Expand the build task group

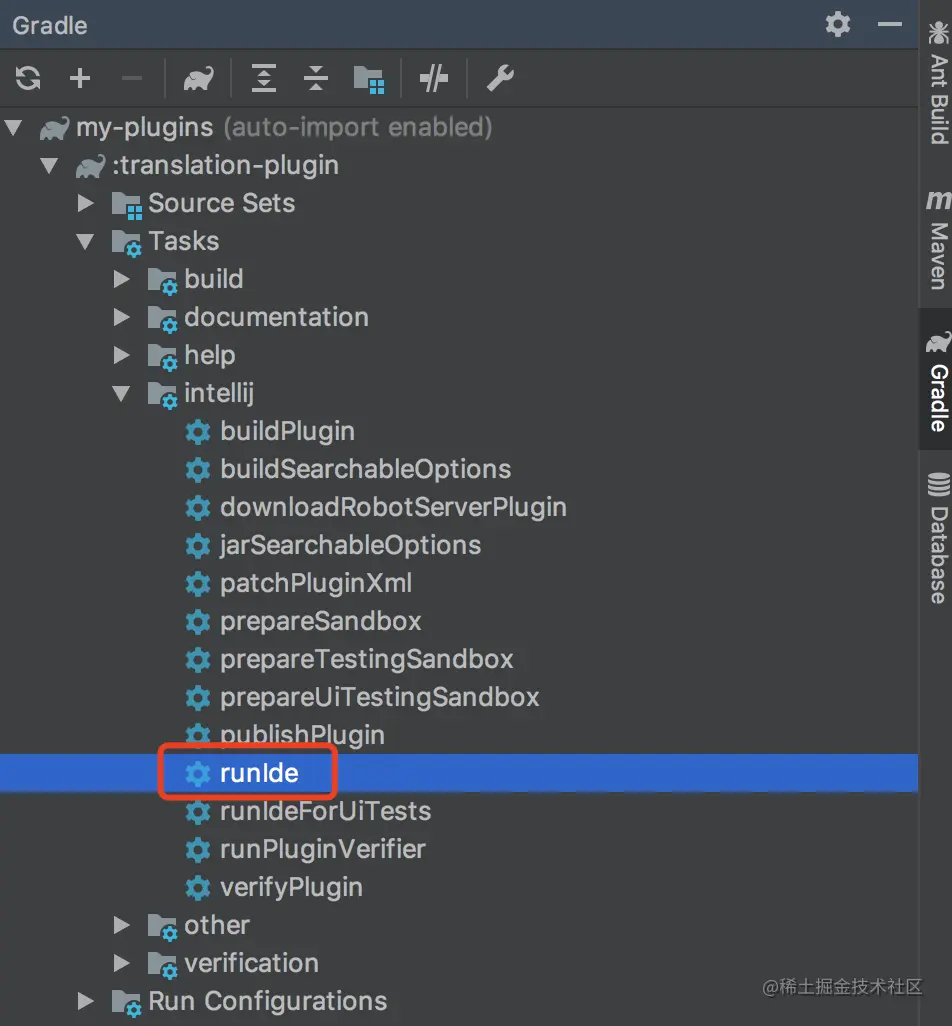pyautogui.click(x=122, y=279)
